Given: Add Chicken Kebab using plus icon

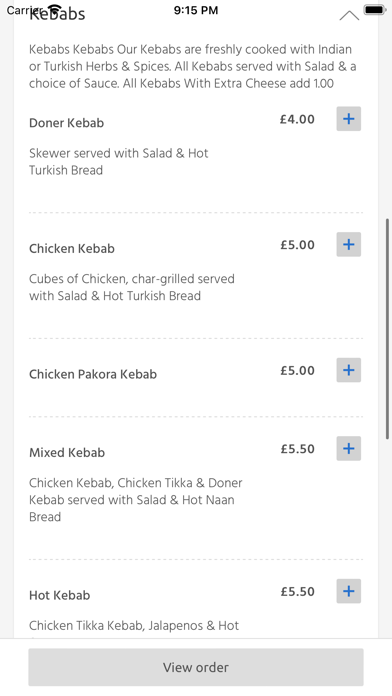Looking at the screenshot, I should (348, 245).
